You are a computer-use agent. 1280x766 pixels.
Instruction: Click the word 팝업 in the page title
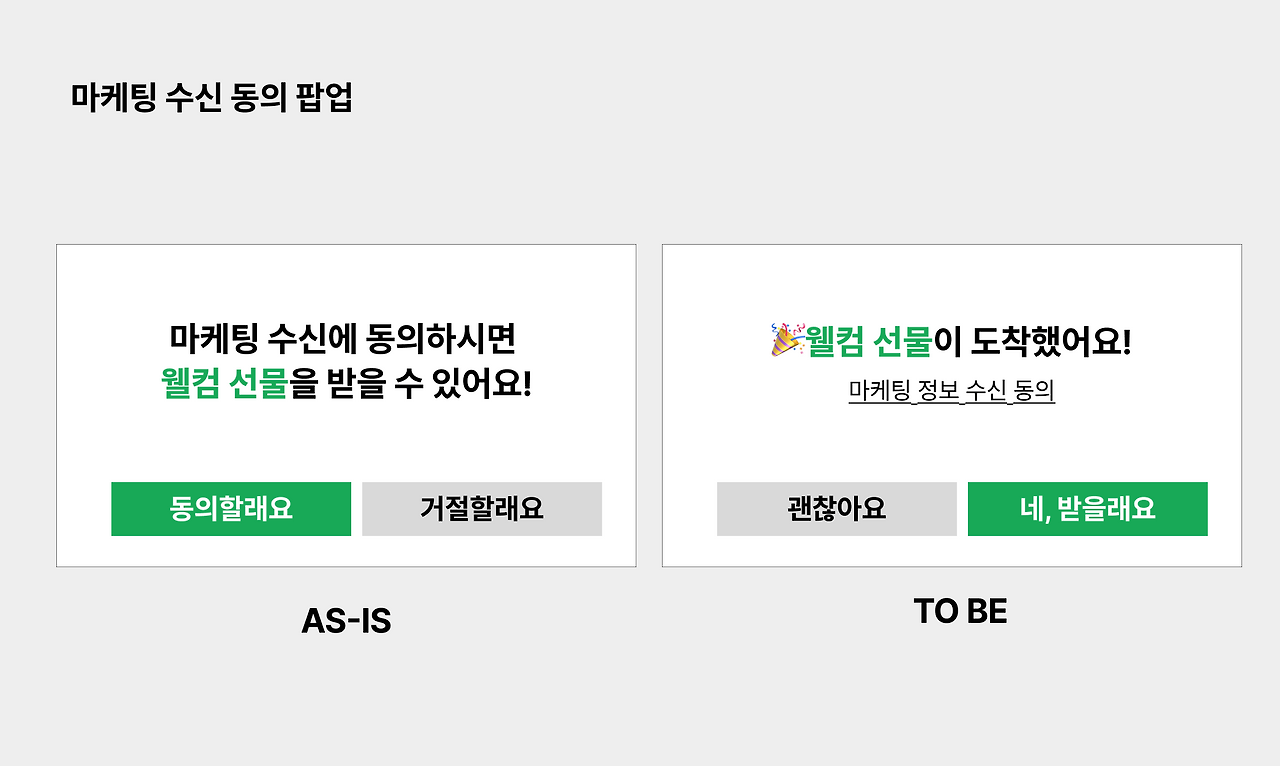[x=325, y=98]
